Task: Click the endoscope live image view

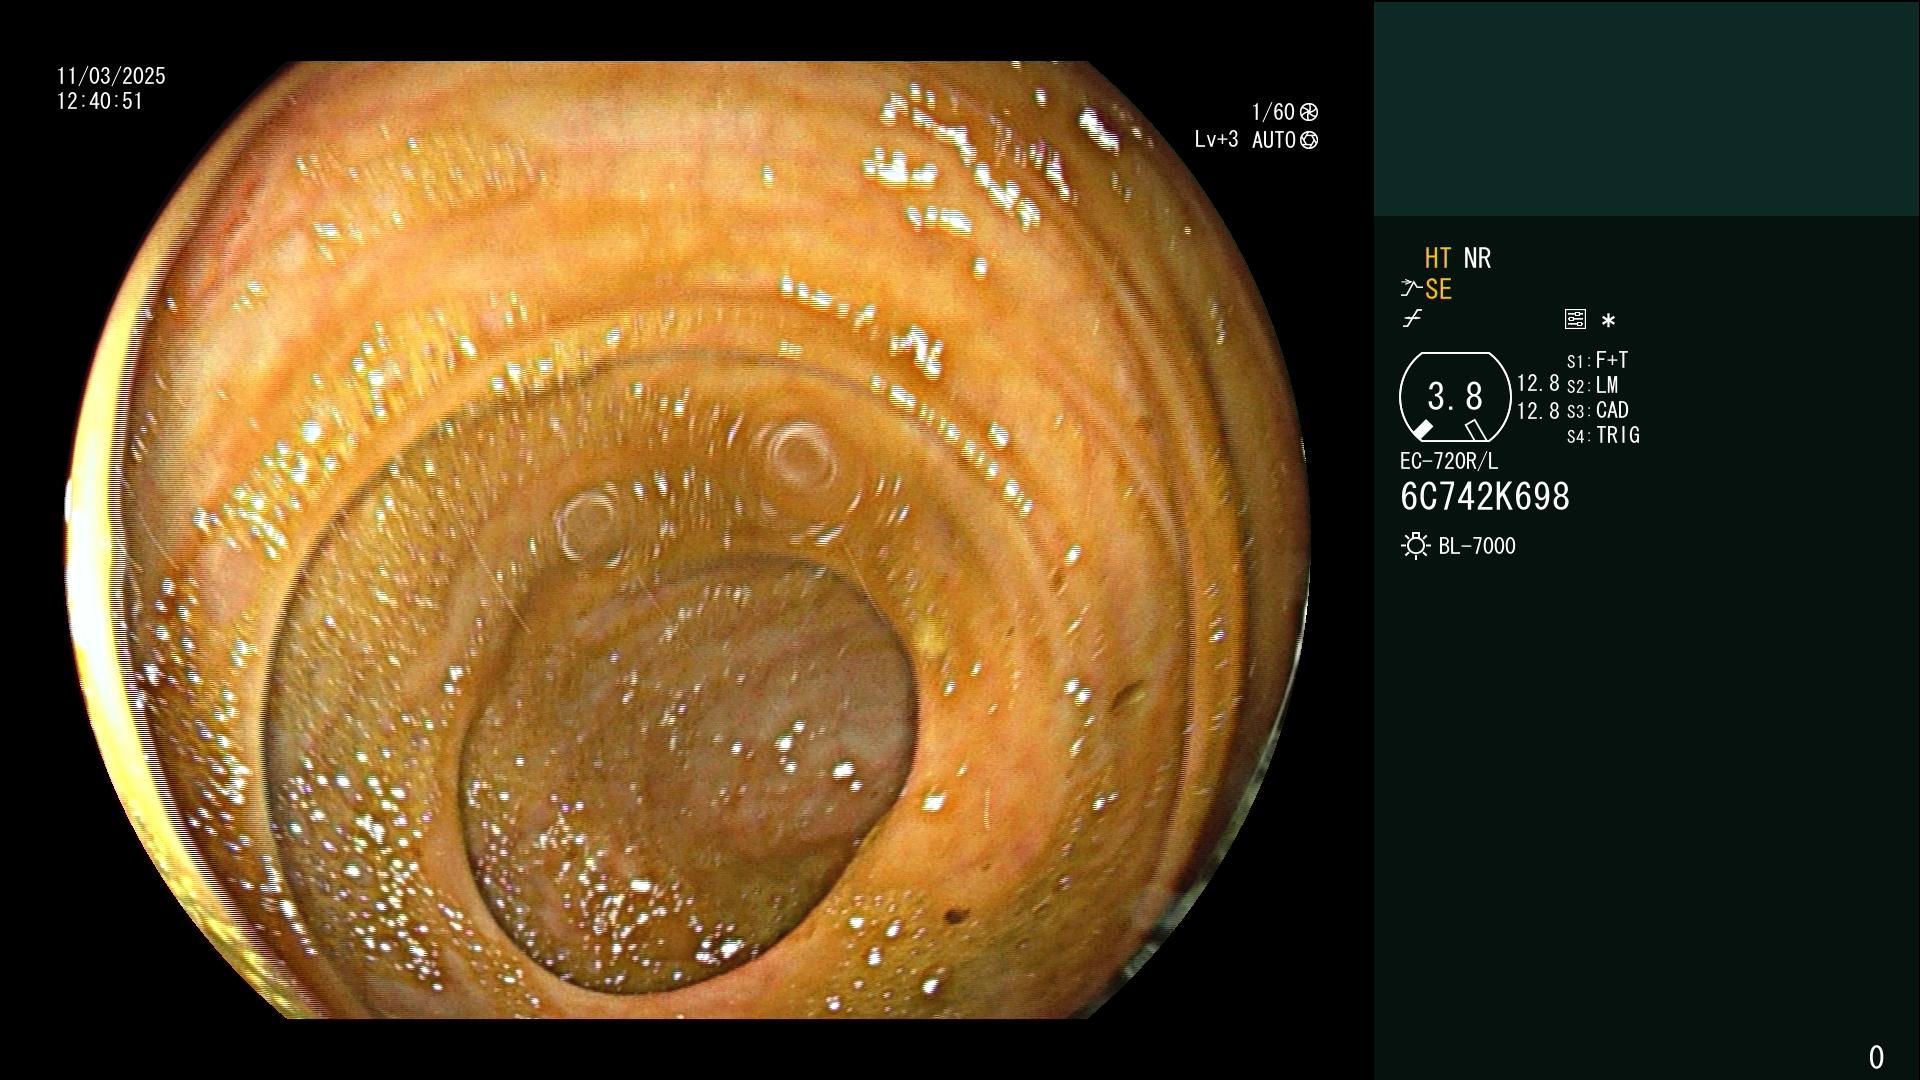Action: [688, 540]
